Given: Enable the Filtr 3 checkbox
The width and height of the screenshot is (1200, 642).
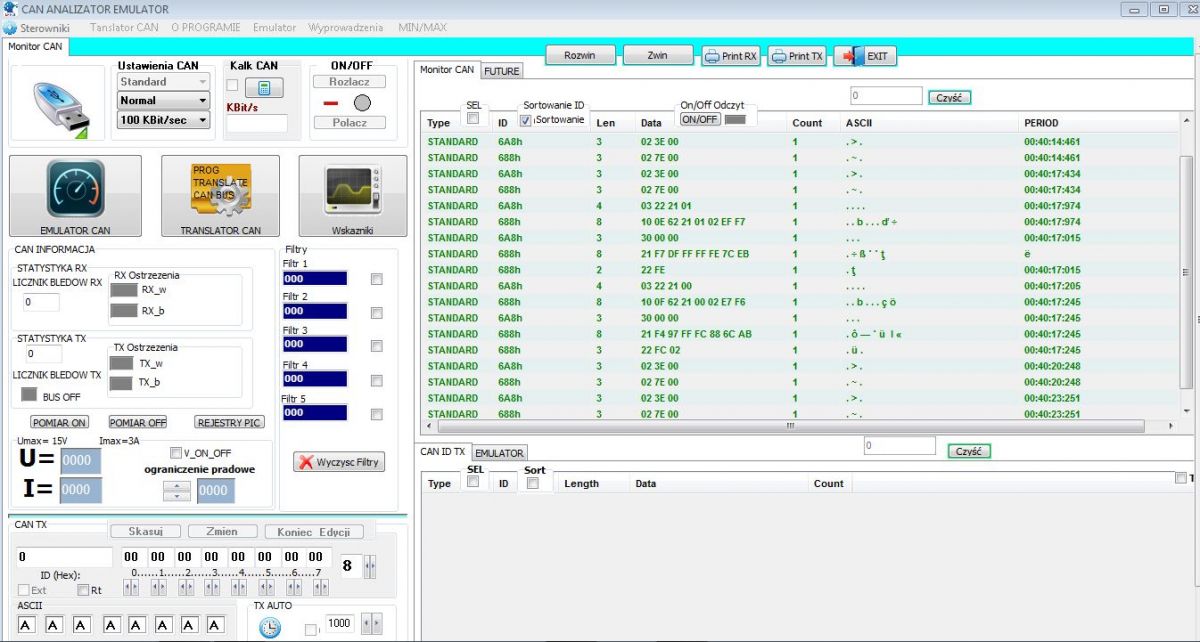Looking at the screenshot, I should pyautogui.click(x=376, y=346).
